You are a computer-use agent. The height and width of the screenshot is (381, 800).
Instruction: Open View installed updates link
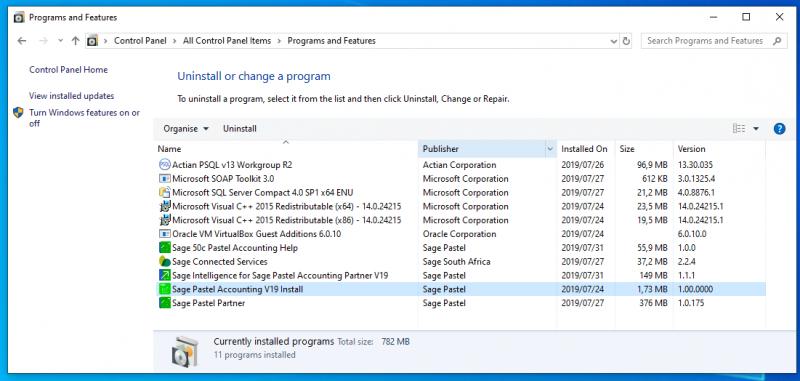(x=71, y=96)
